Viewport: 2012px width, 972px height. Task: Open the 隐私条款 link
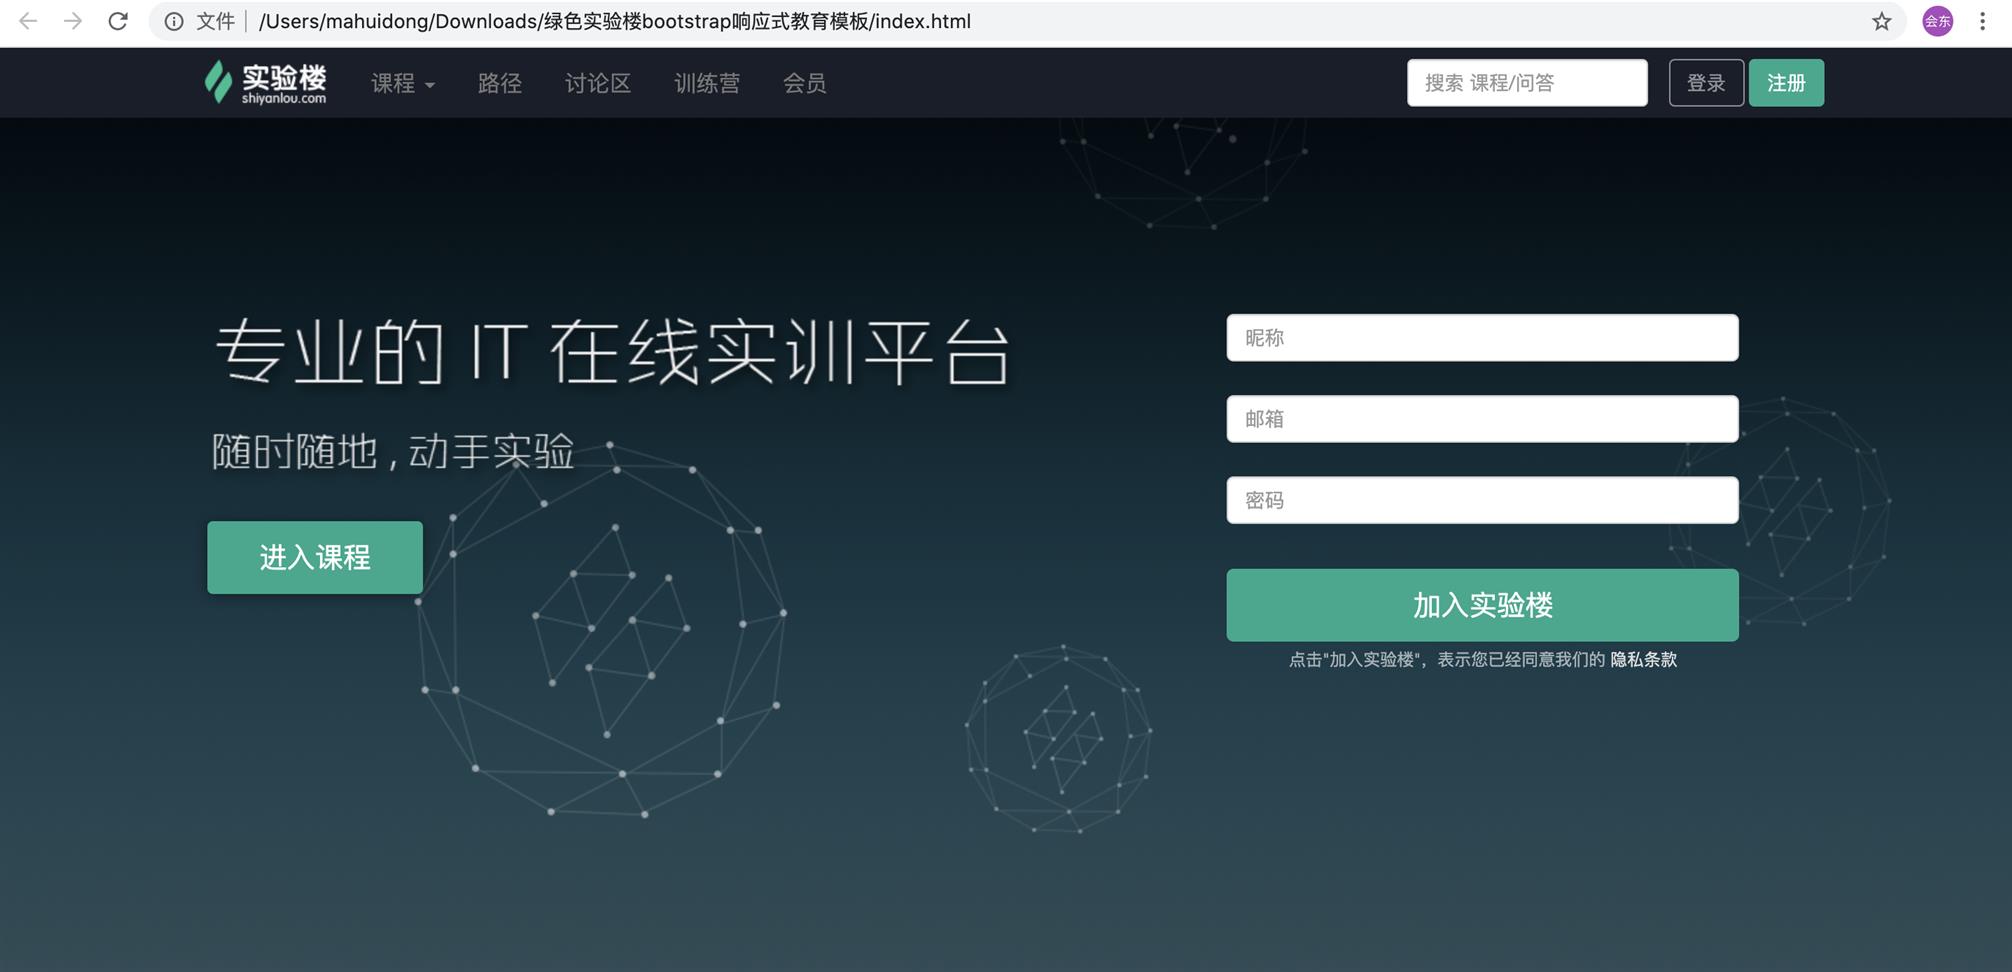pos(1643,660)
